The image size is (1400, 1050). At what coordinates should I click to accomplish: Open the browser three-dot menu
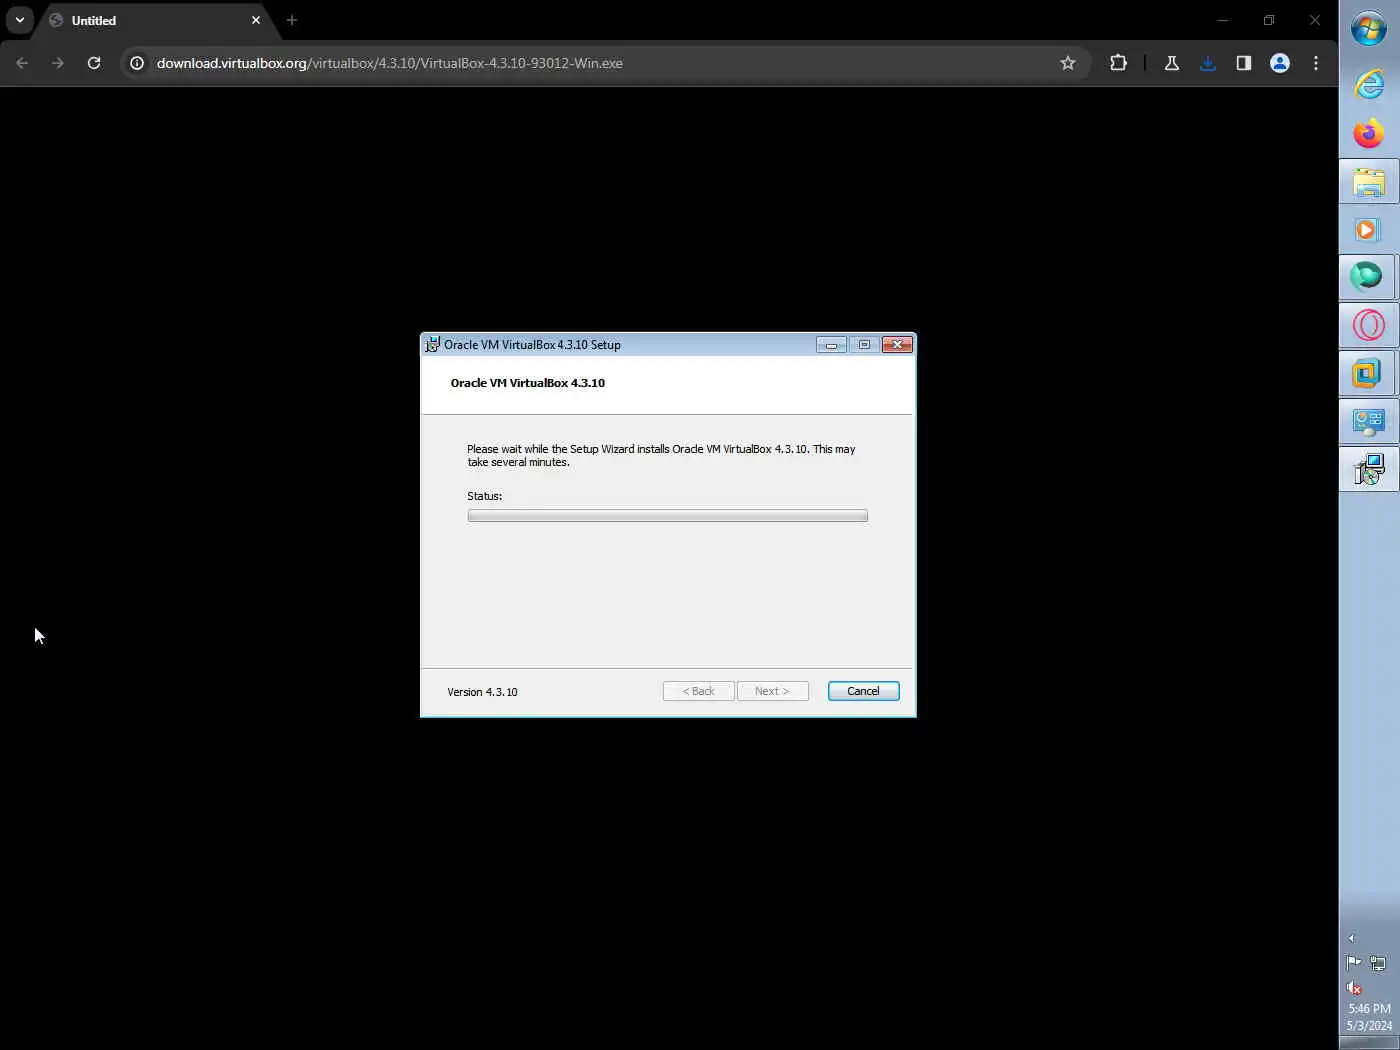[x=1316, y=63]
